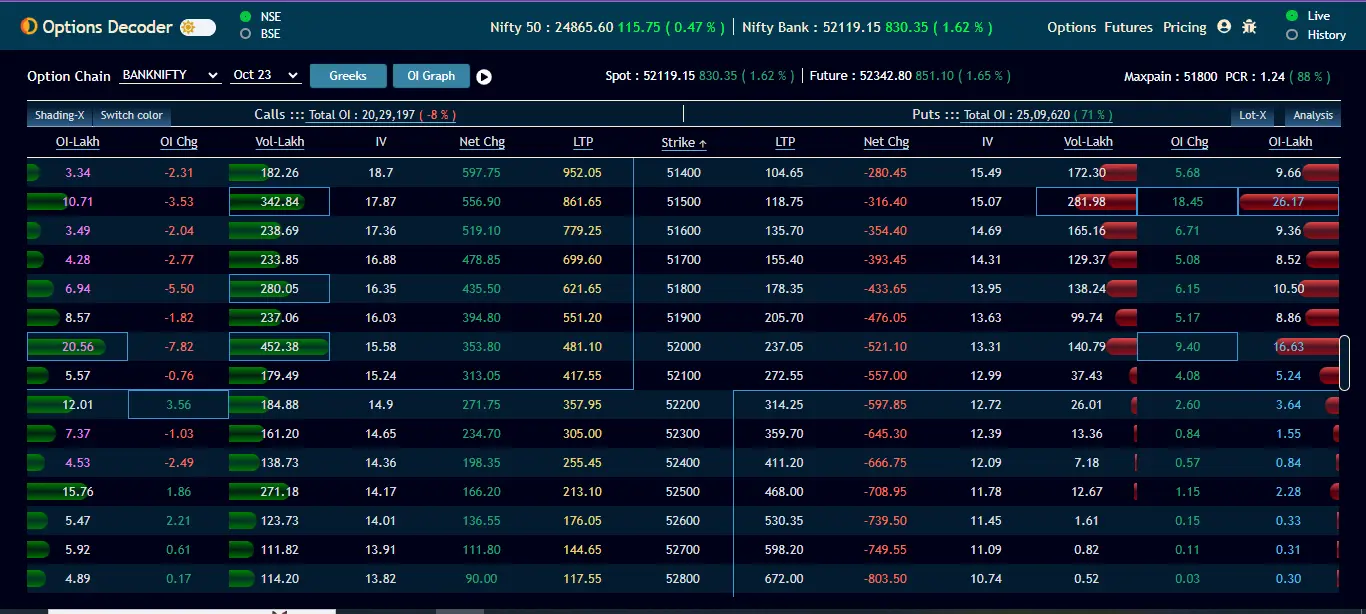This screenshot has width=1366, height=614.
Task: Open the user profile icon
Action: (1225, 27)
